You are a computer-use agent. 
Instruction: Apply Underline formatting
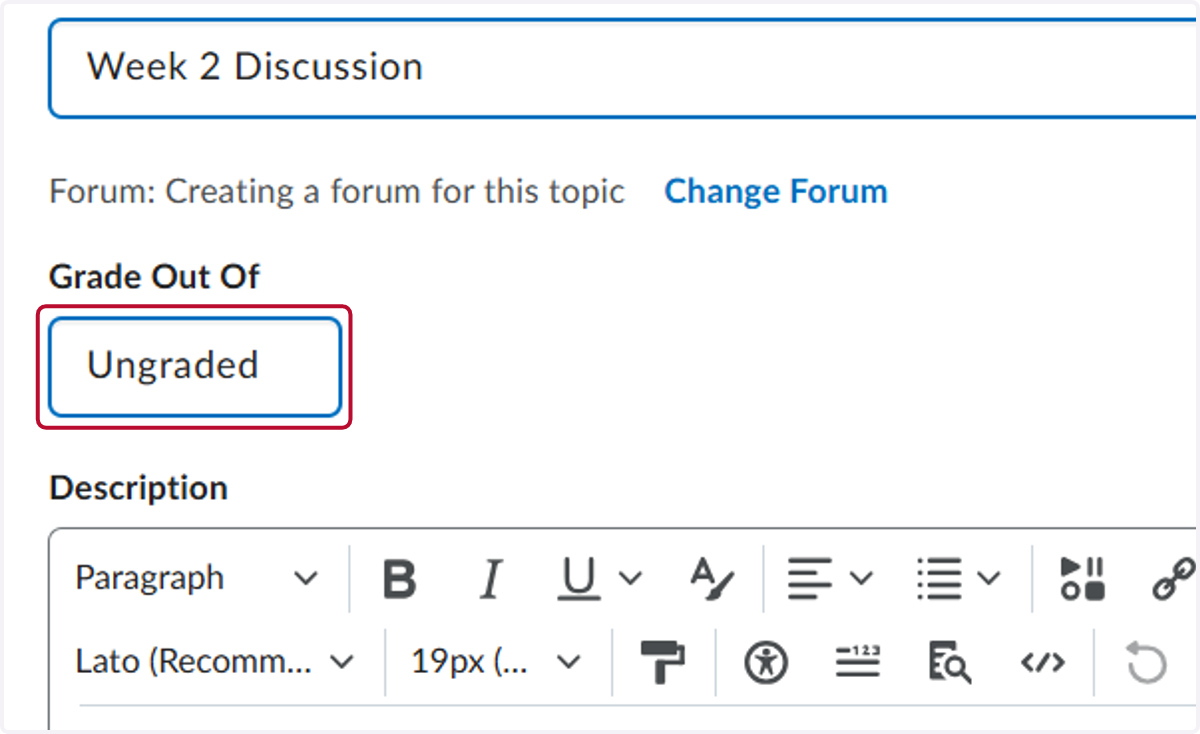pyautogui.click(x=578, y=578)
